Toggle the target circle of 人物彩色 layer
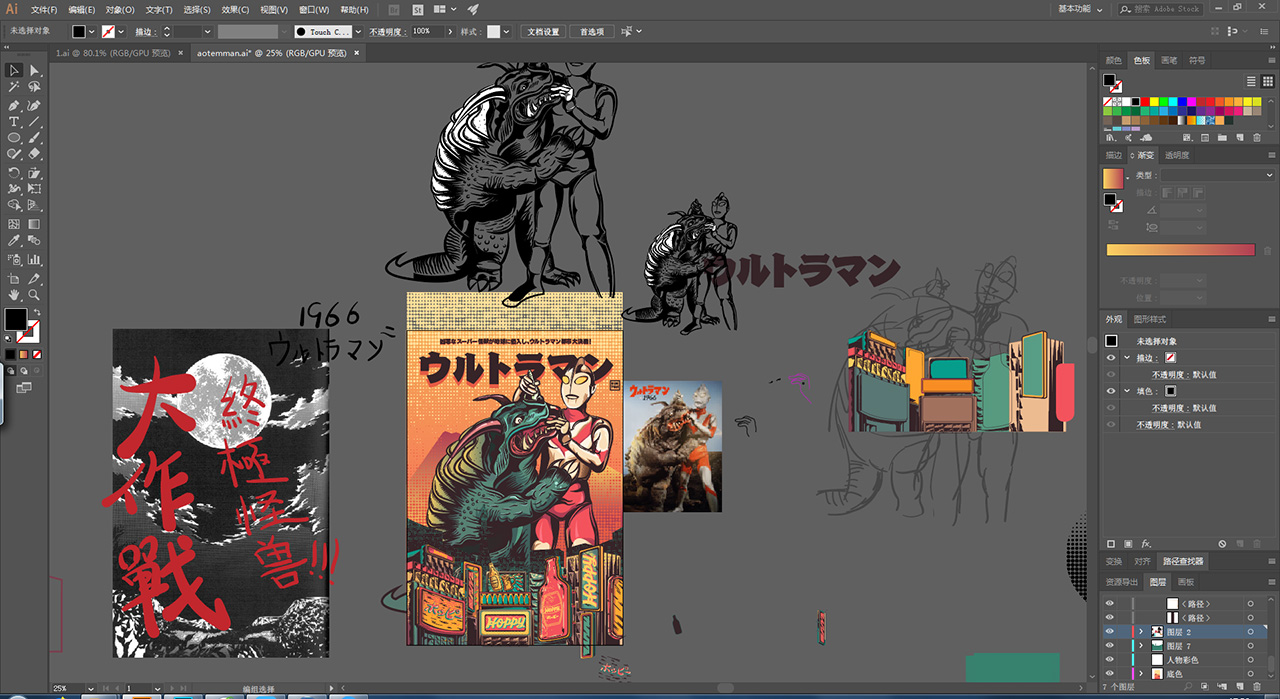 tap(1250, 660)
